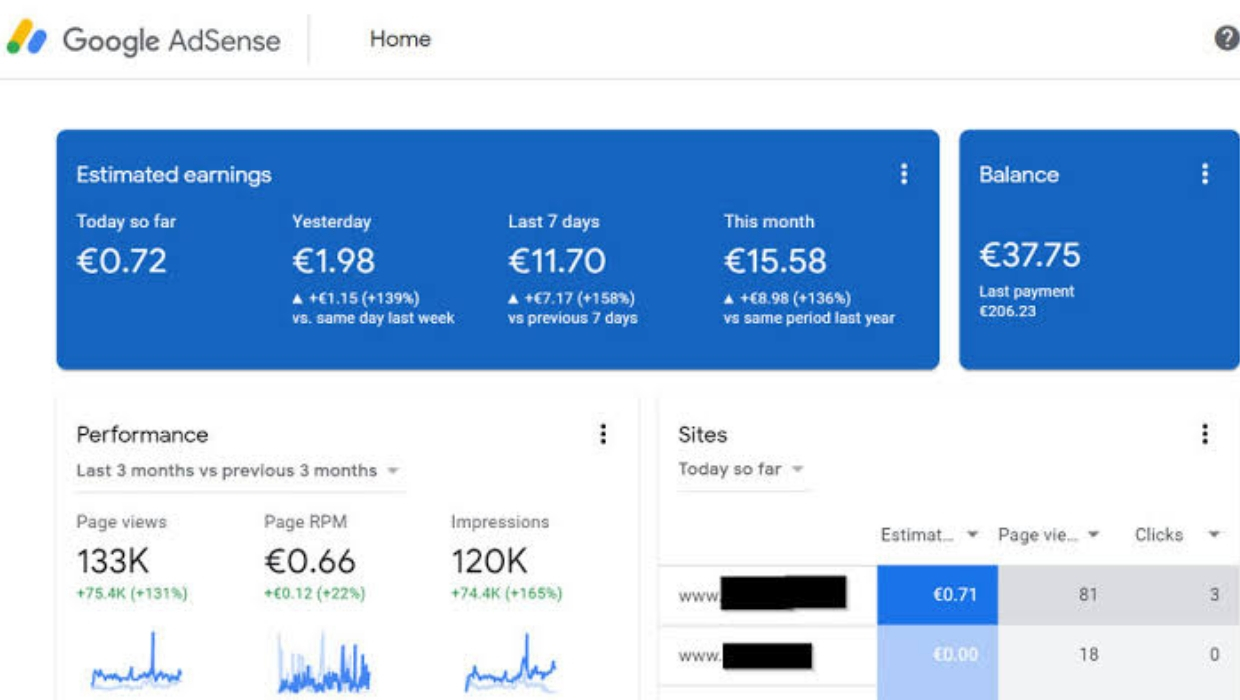The image size is (1240, 700).
Task: Click the Sites card title
Action: (x=702, y=434)
